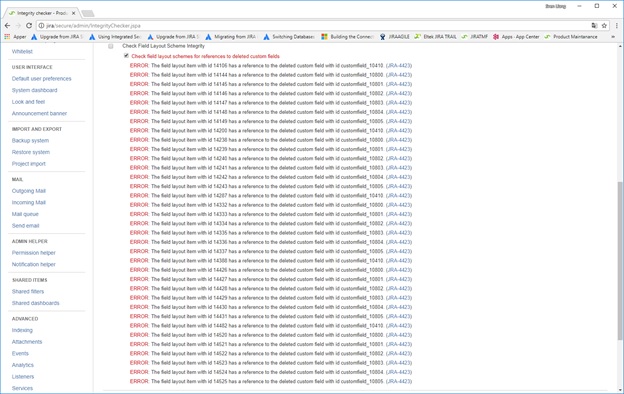Viewport: 624px width, 394px height.
Task: Click 'Check field layout schemes for references' label
Action: pyautogui.click(x=205, y=56)
